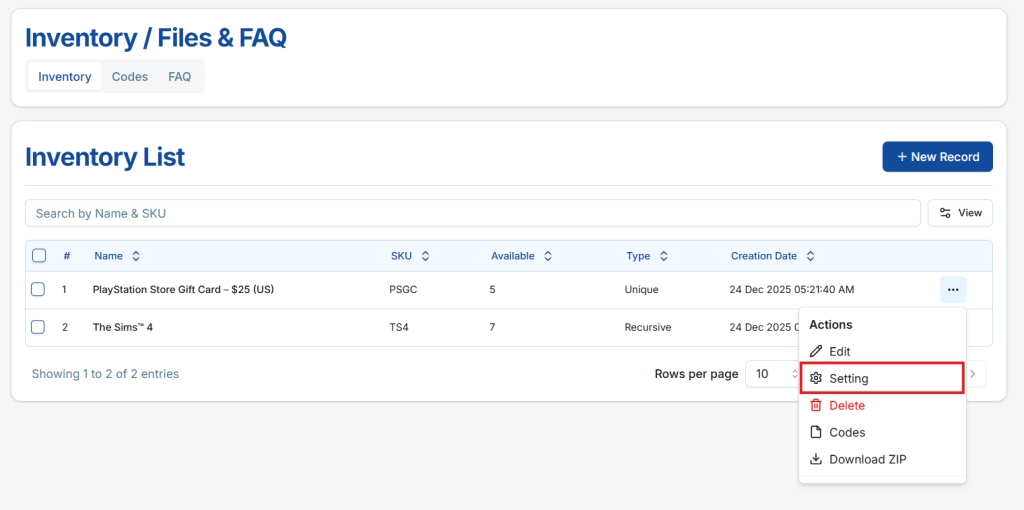Open the View options dropdown
The image size is (1024, 510).
click(960, 213)
